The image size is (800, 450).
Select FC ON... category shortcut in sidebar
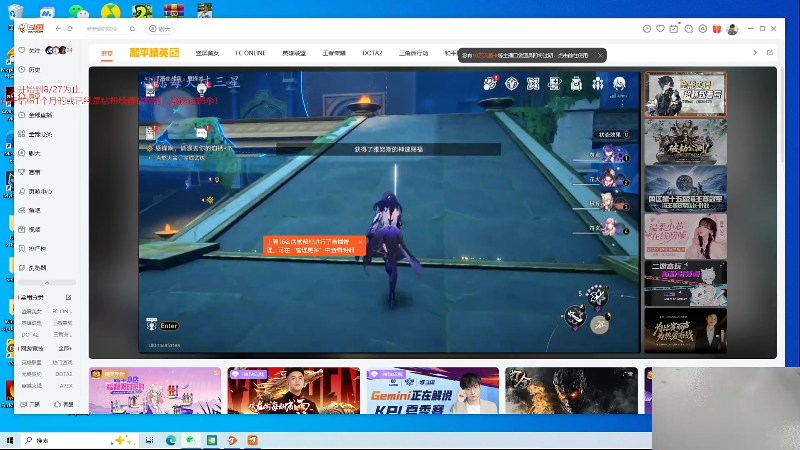[x=62, y=311]
